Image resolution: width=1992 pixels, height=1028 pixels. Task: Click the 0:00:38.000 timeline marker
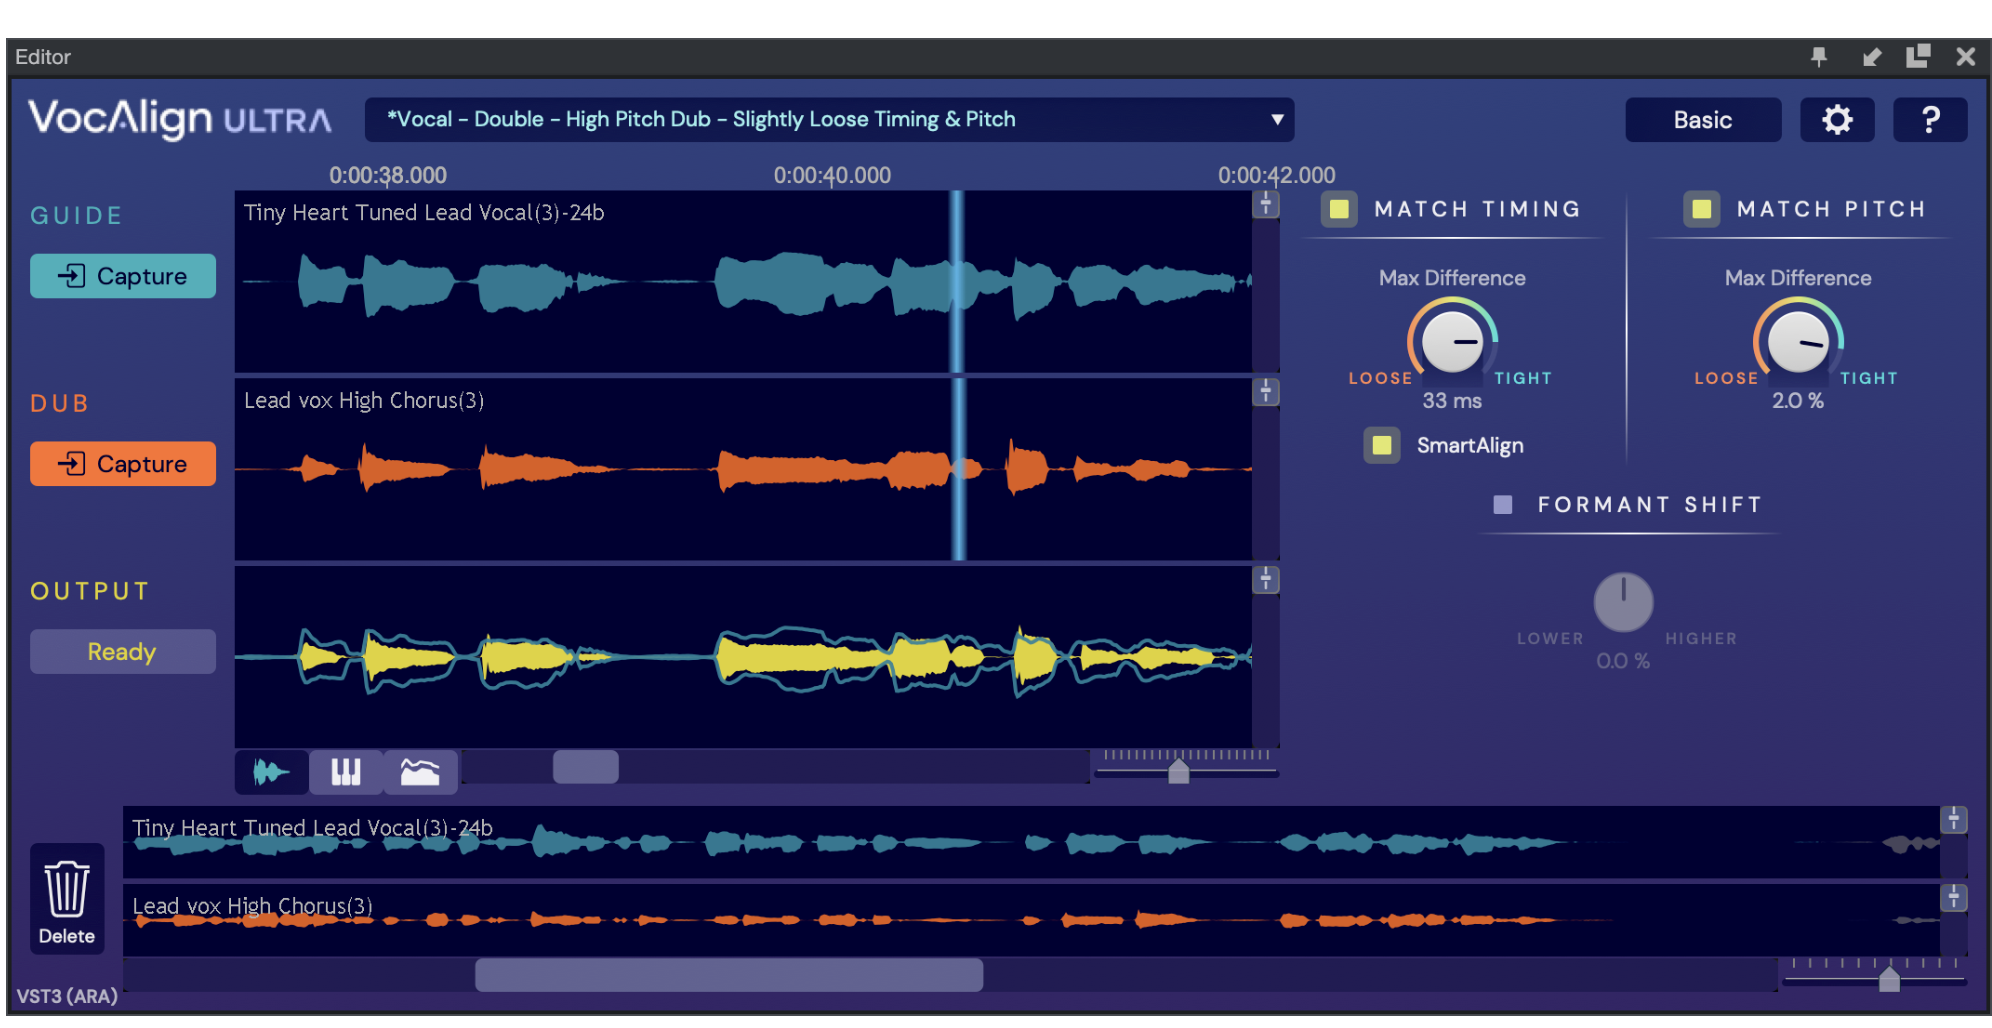[x=388, y=176]
